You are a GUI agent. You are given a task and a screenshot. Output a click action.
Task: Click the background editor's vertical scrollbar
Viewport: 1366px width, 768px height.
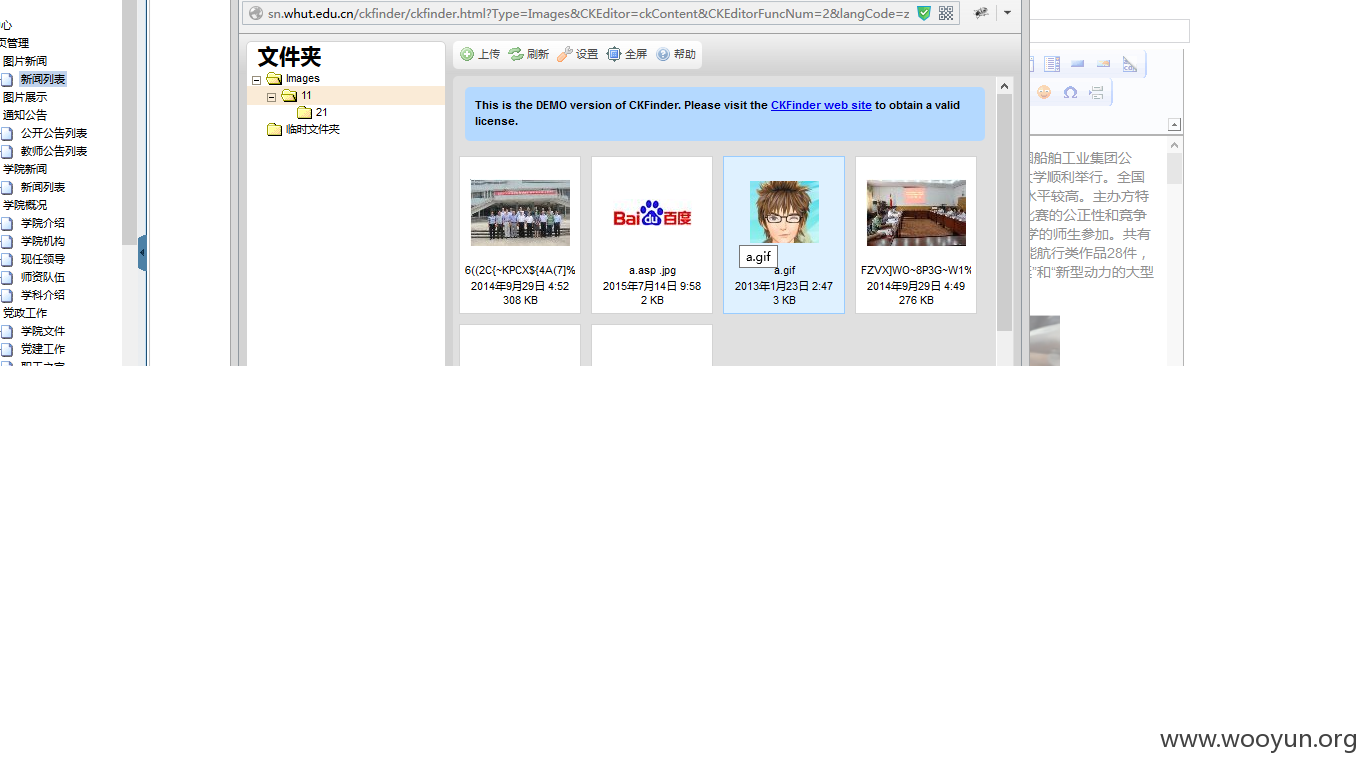click(x=1175, y=168)
